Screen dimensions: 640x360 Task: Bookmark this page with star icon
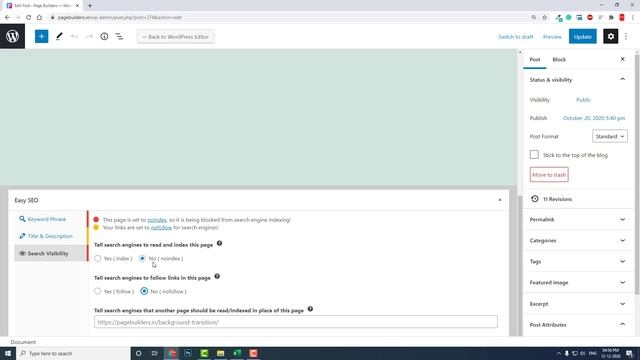[x=544, y=18]
